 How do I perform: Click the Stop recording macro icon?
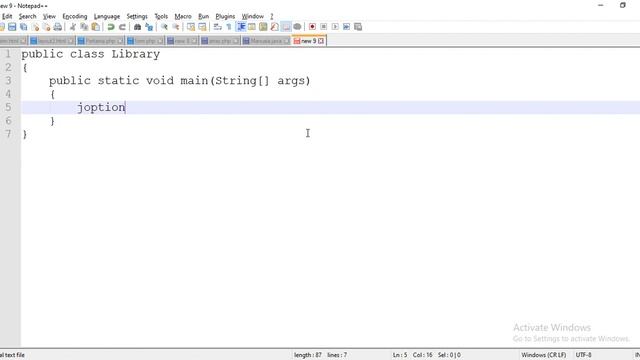tap(324, 27)
